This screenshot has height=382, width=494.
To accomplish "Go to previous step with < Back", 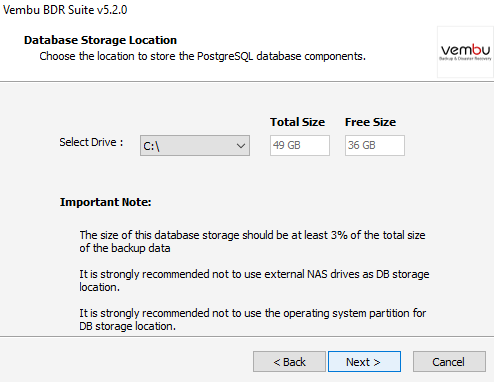I will point(289,362).
